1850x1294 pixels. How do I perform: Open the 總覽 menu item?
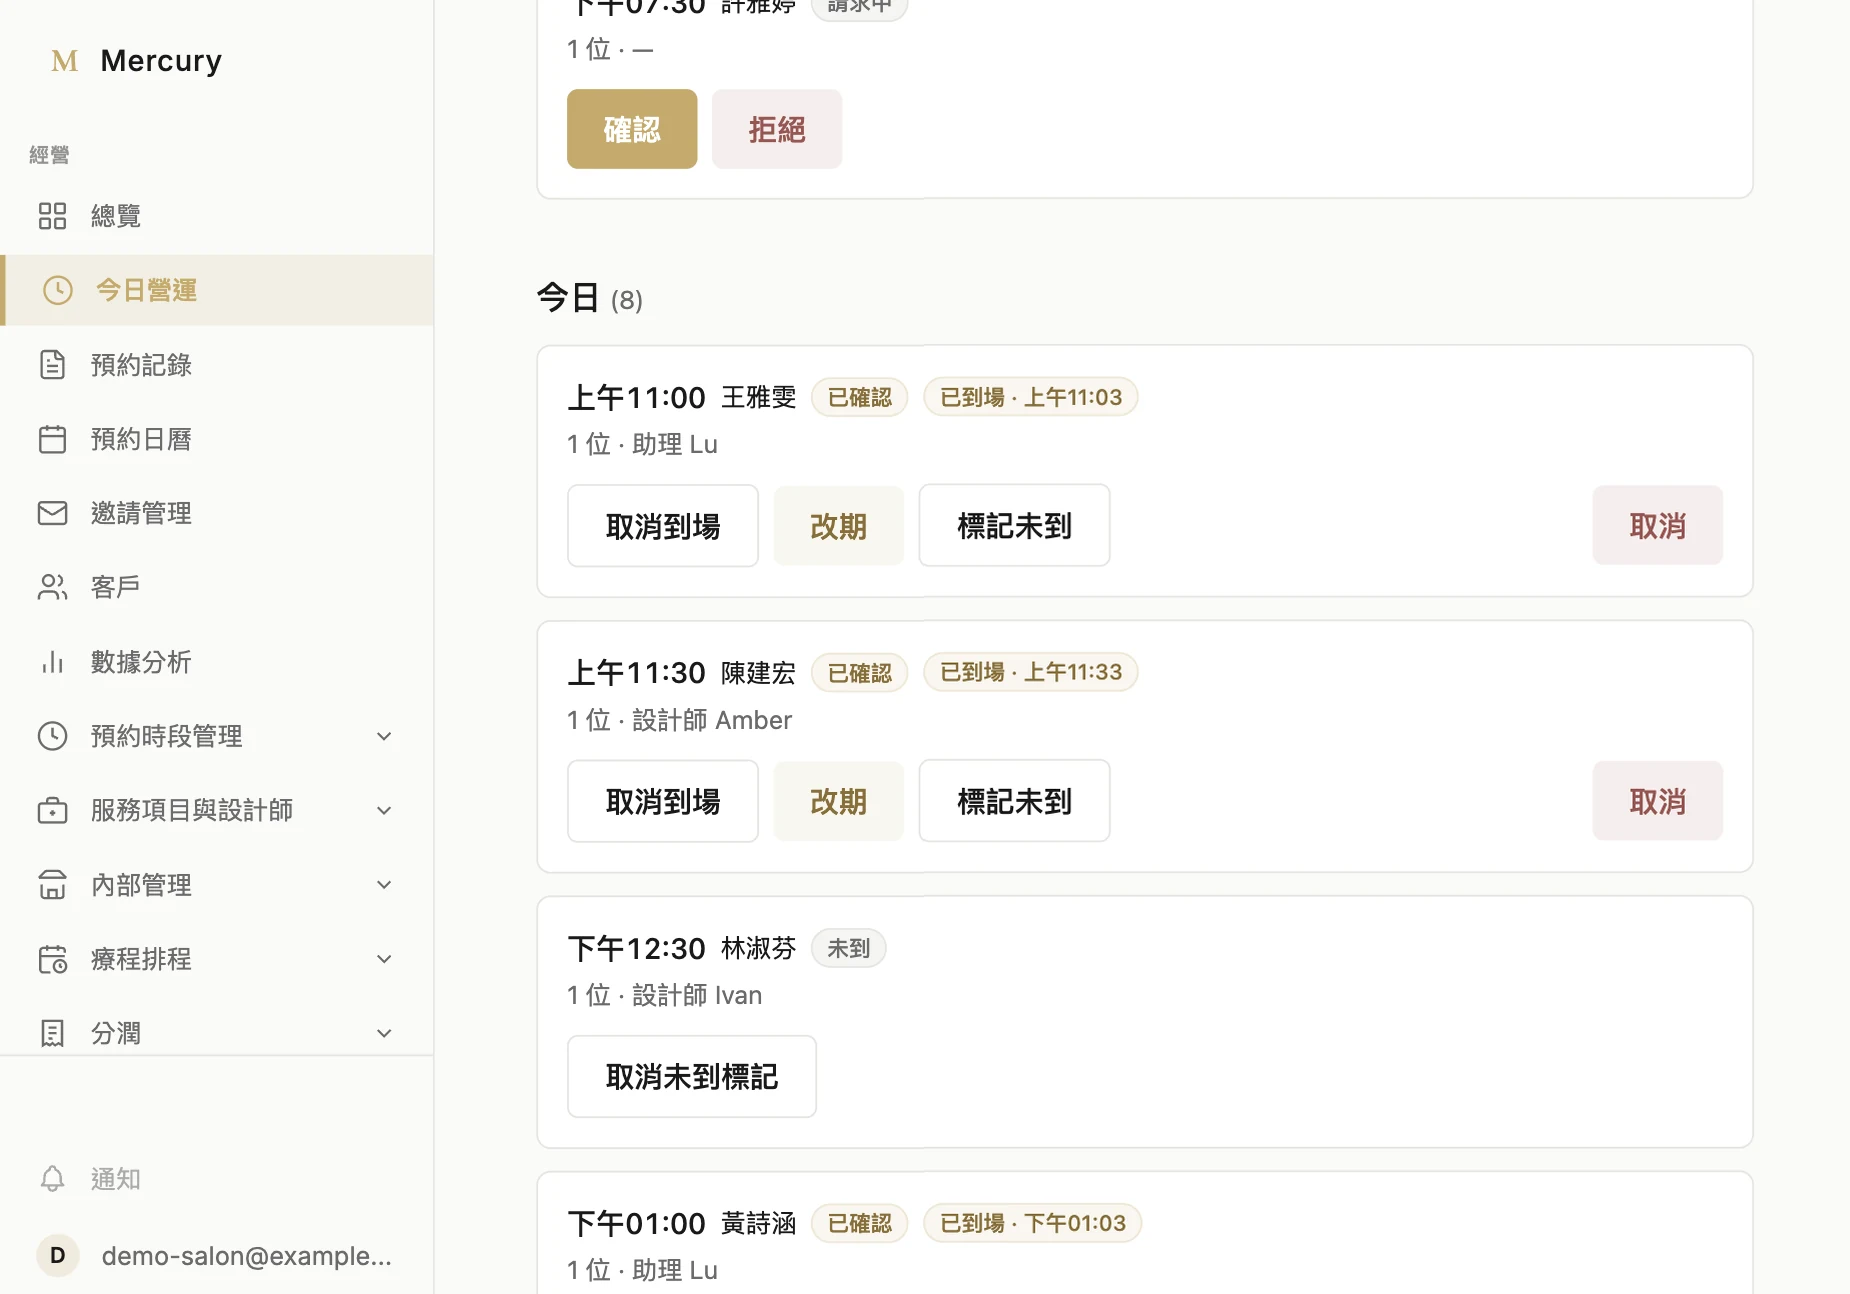pyautogui.click(x=217, y=216)
